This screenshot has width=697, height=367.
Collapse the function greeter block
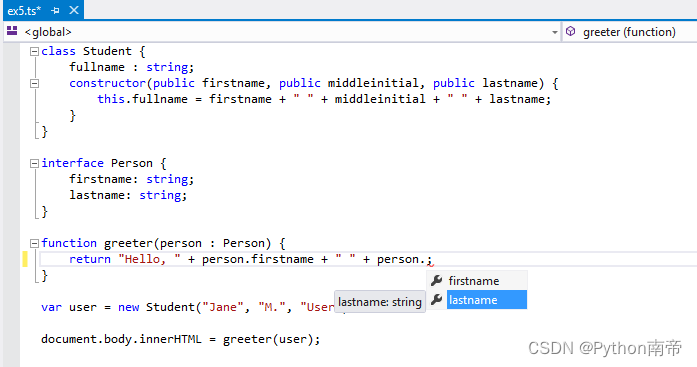pos(34,243)
